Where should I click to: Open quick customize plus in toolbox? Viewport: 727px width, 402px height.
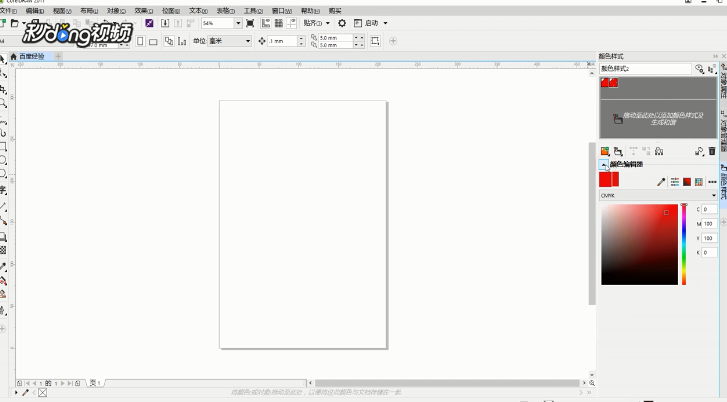[3, 329]
